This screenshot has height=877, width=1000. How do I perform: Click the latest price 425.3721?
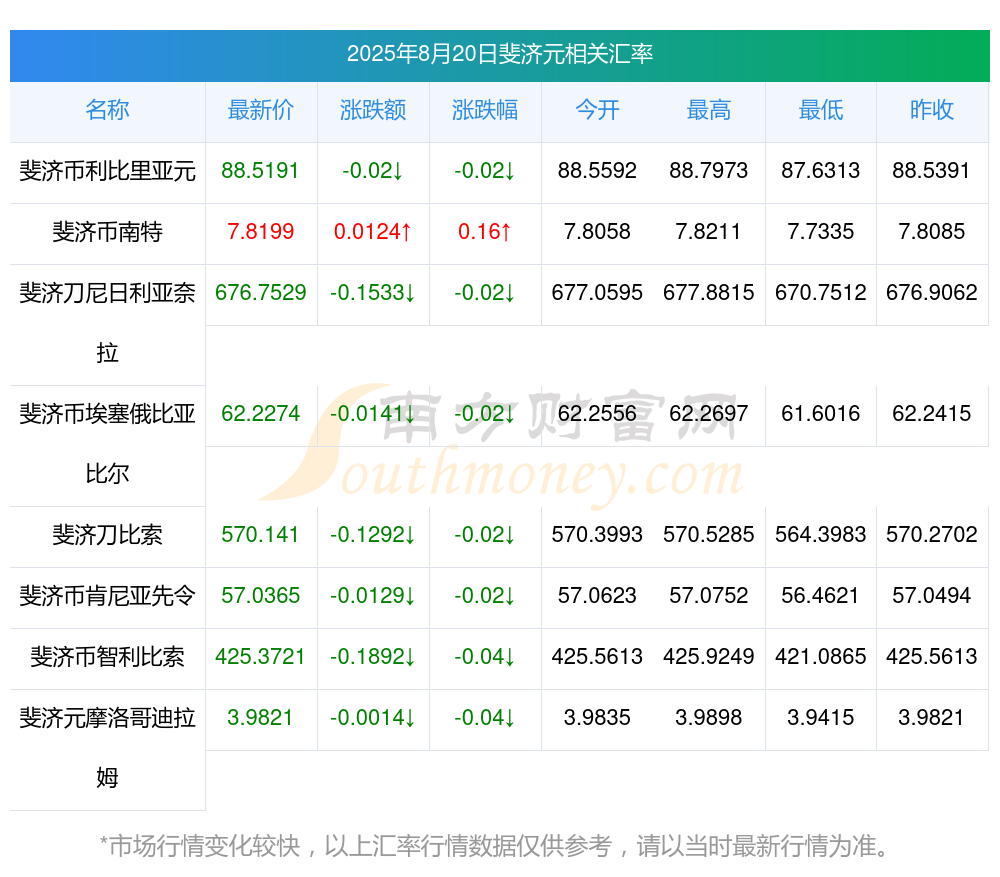[260, 656]
